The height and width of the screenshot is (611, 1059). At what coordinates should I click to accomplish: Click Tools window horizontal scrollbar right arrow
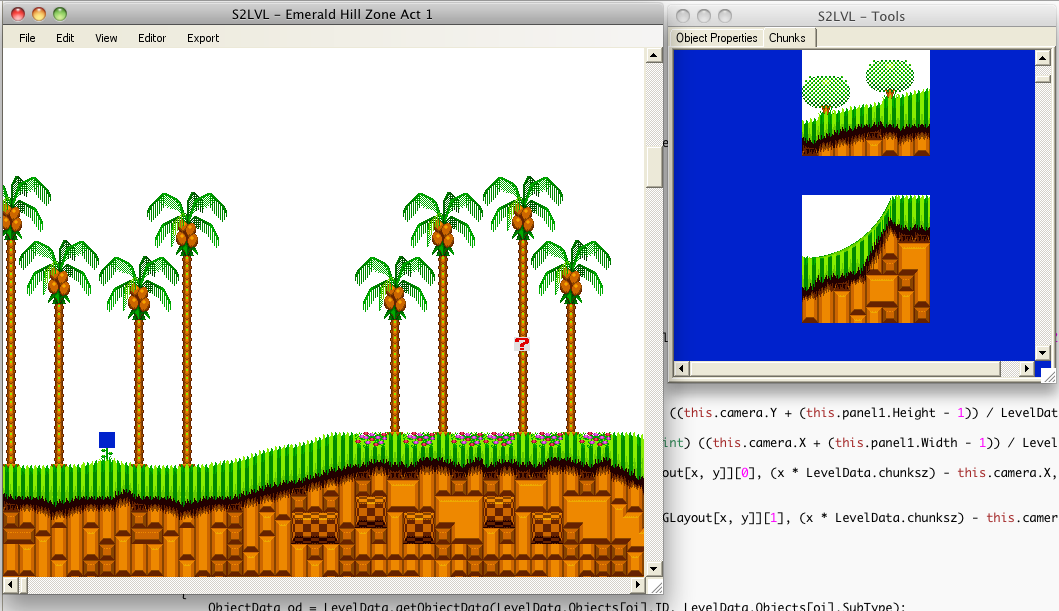coord(1027,369)
